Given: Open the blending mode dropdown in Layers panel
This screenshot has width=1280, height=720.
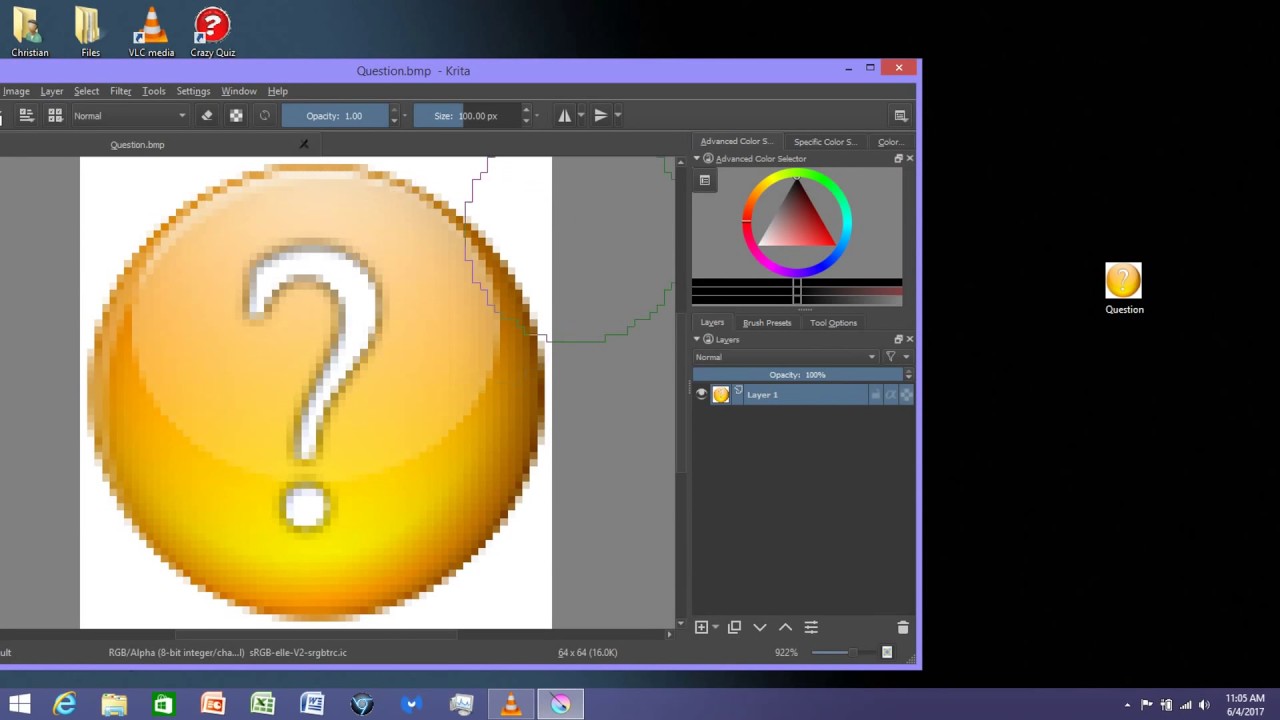Looking at the screenshot, I should pos(785,357).
